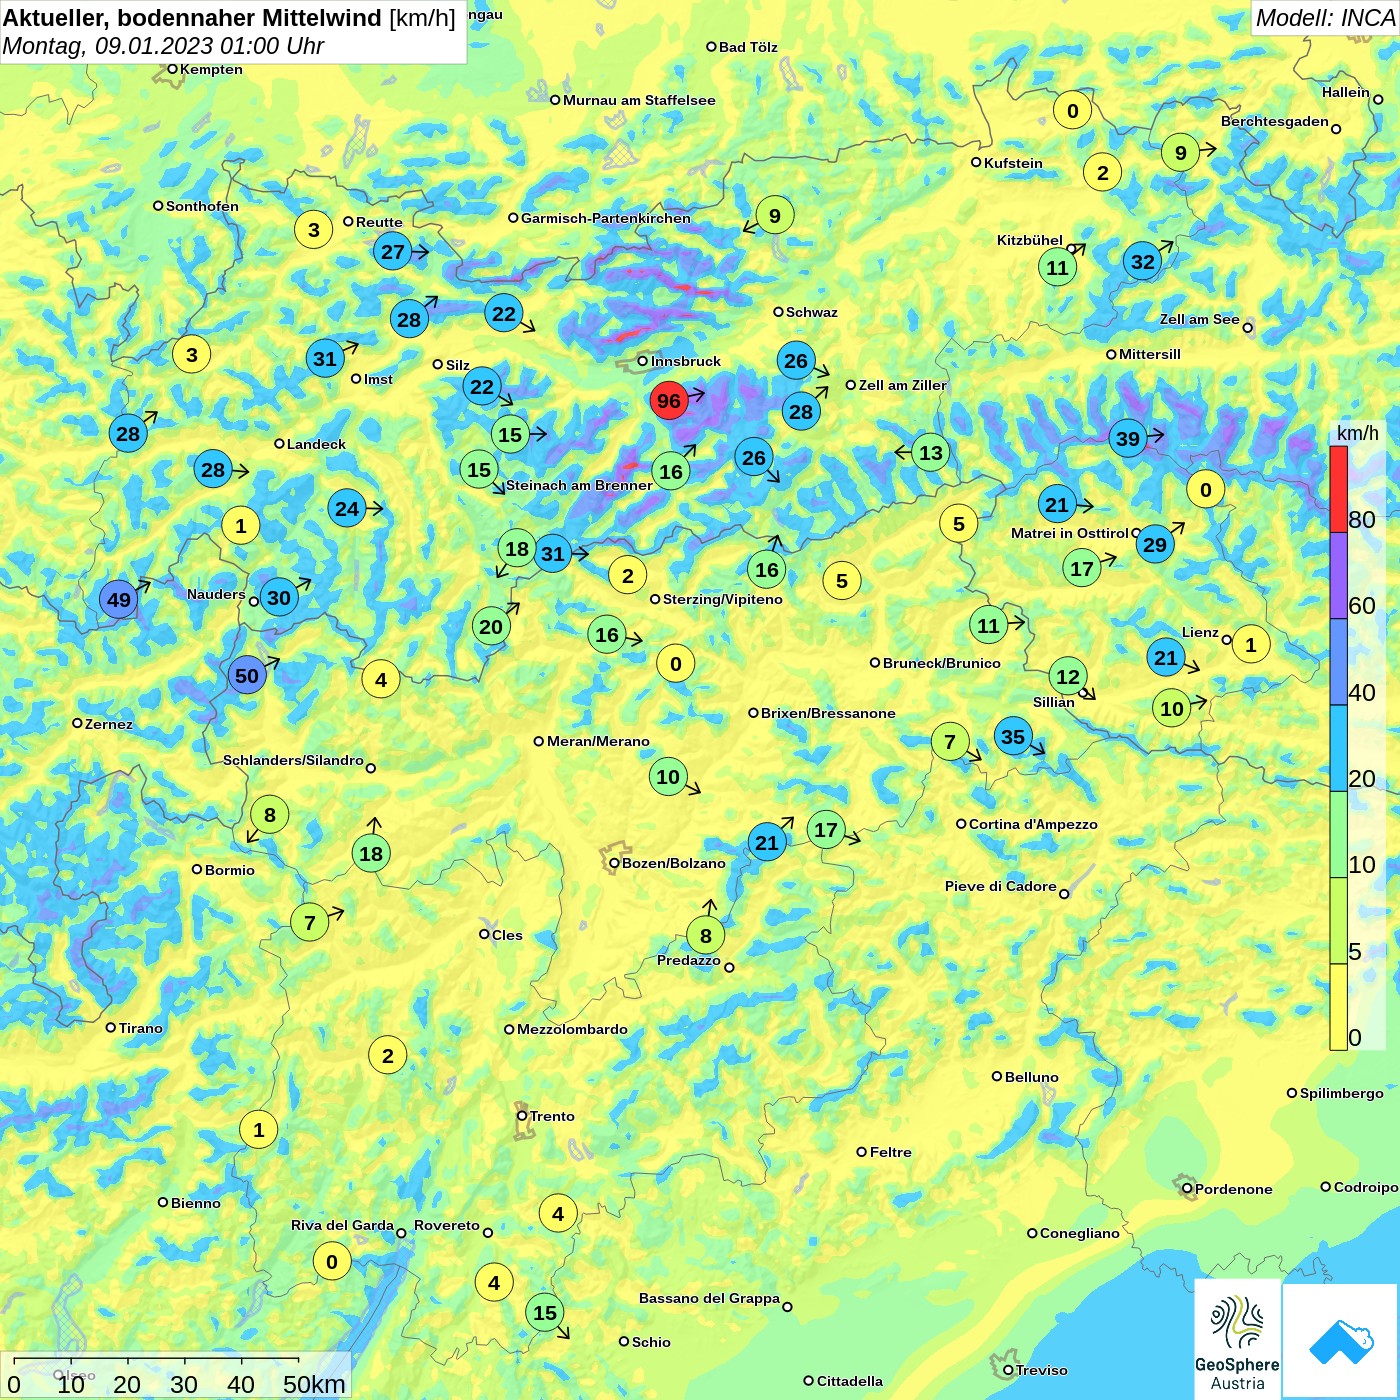Click the Innsbruck city label
The image size is (1400, 1400).
(x=686, y=361)
